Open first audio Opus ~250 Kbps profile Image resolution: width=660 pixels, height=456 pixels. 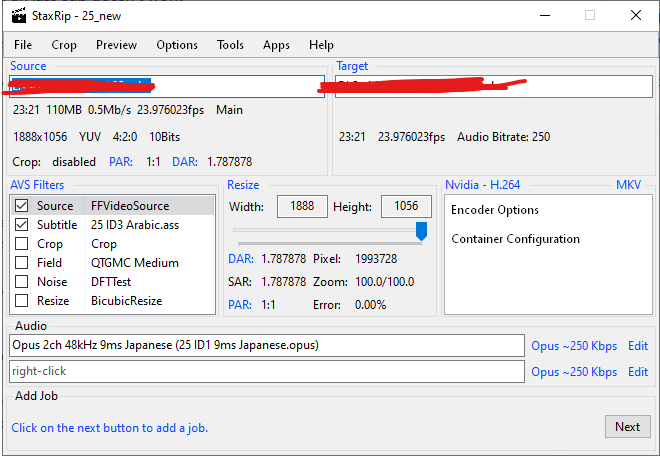coord(574,346)
